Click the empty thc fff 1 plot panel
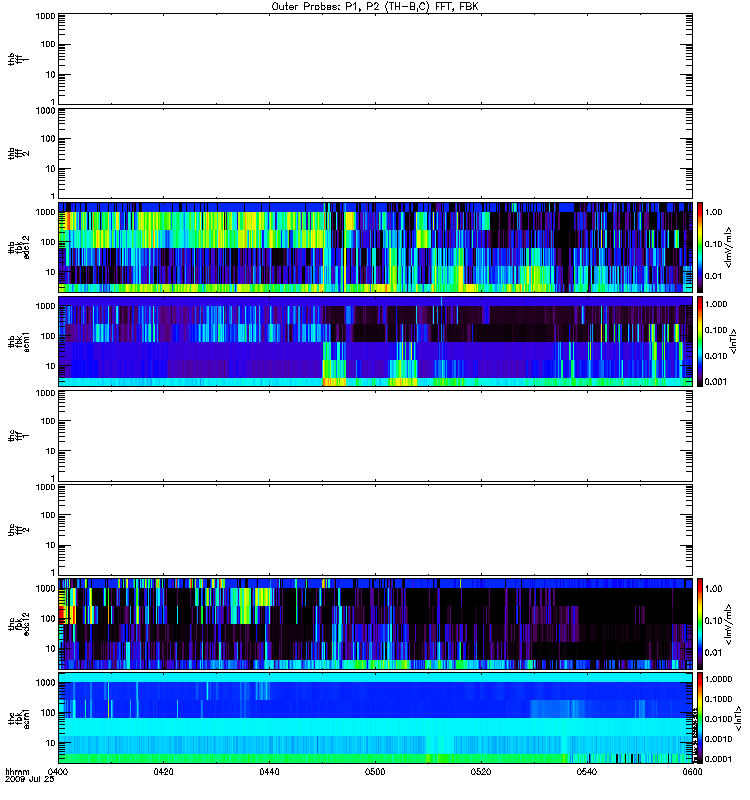This screenshot has width=750, height=800. click(x=375, y=436)
